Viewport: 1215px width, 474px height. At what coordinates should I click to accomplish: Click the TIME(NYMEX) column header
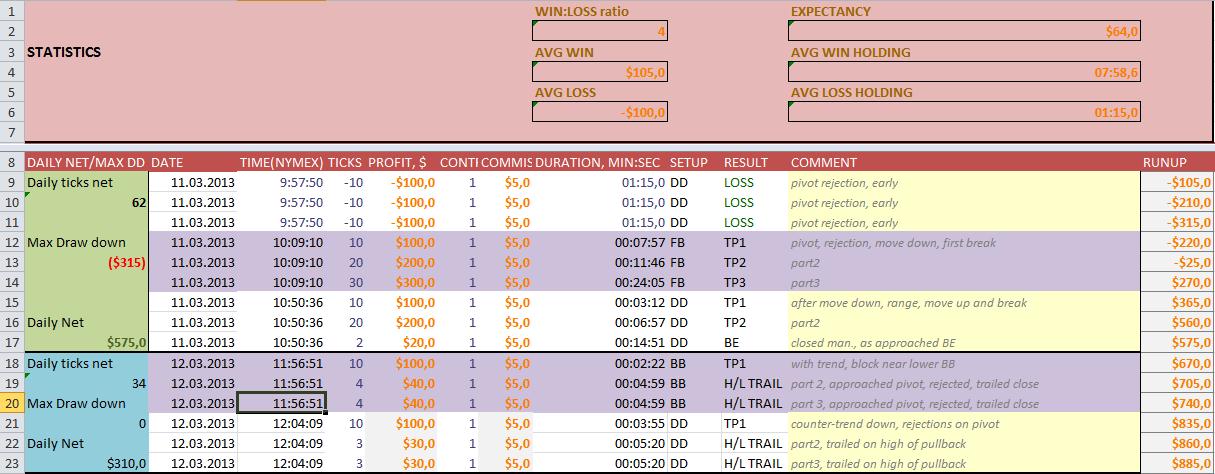(x=281, y=162)
